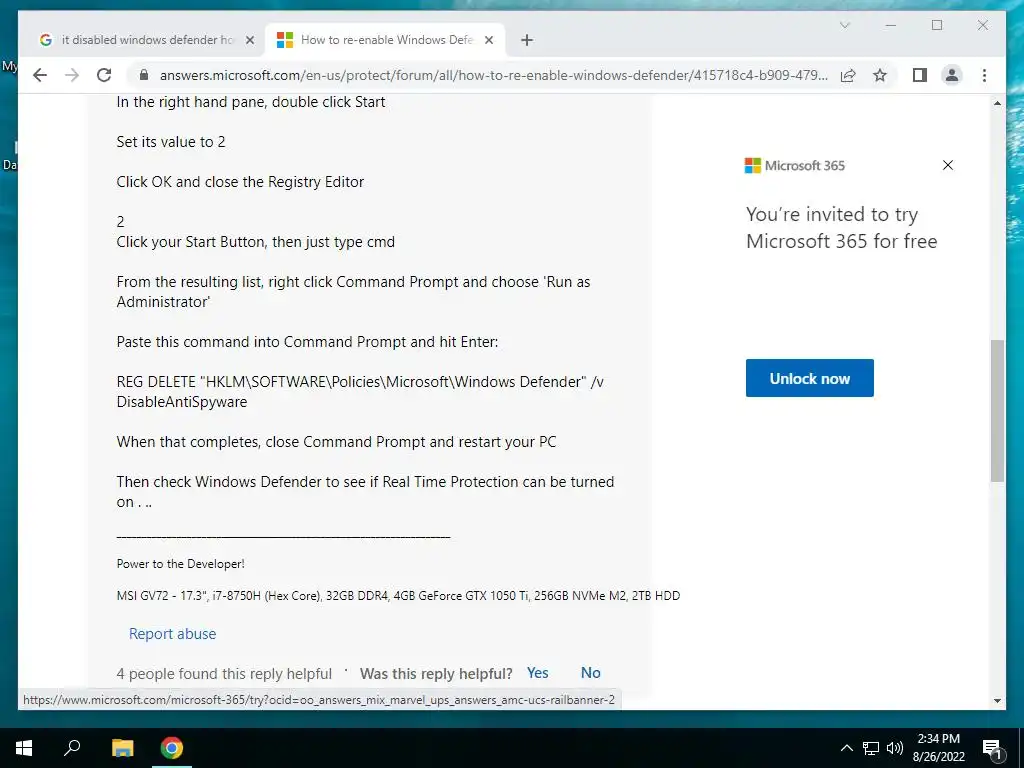Viewport: 1024px width, 768px height.
Task: Click the 'Unlock now' button
Action: pos(810,378)
